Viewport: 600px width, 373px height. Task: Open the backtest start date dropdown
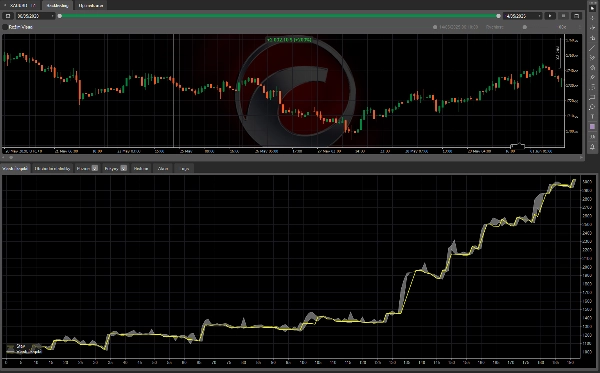tap(35, 16)
